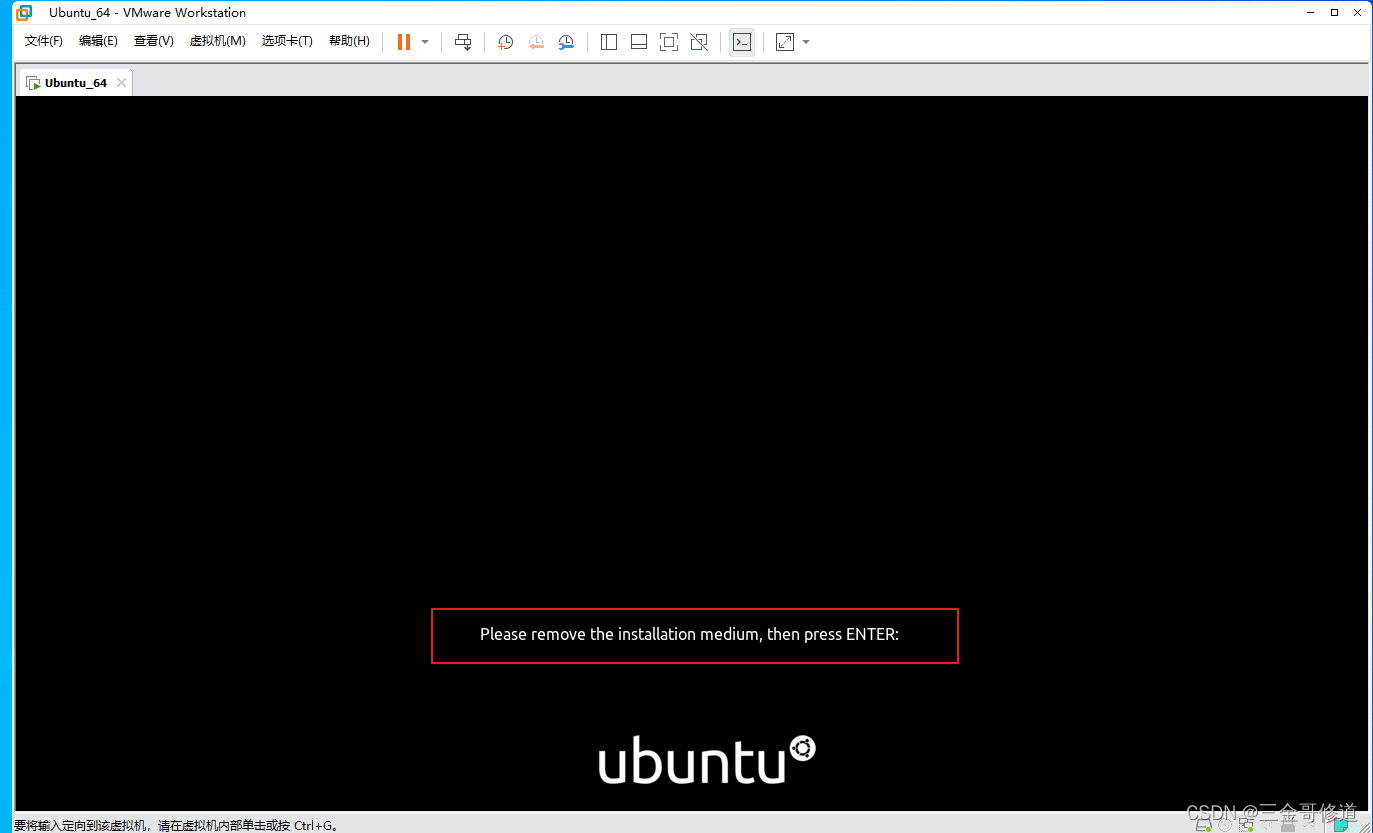This screenshot has height=833, width=1373.
Task: Toggle the console view button
Action: (742, 42)
